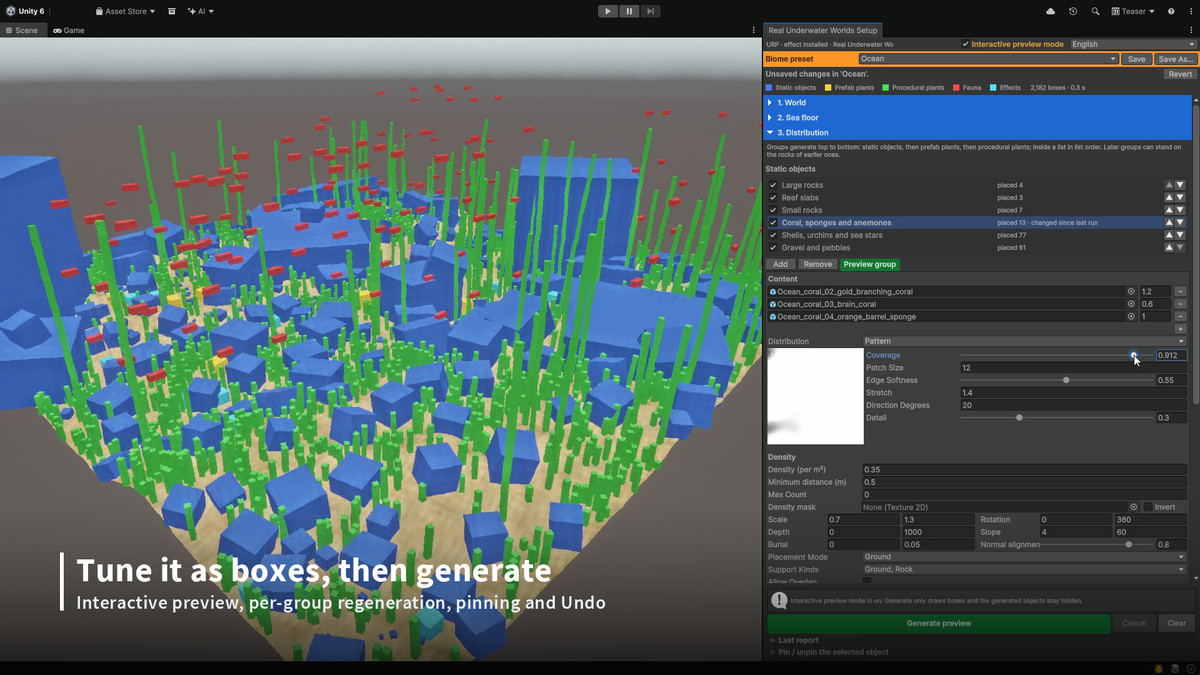Click Save biome preset button
This screenshot has height=675, width=1200.
pos(1136,59)
